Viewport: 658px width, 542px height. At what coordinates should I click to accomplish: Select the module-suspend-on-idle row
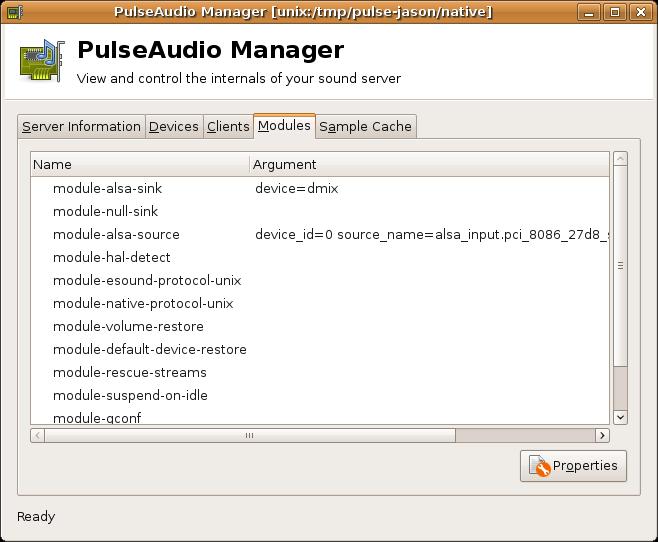click(x=320, y=396)
